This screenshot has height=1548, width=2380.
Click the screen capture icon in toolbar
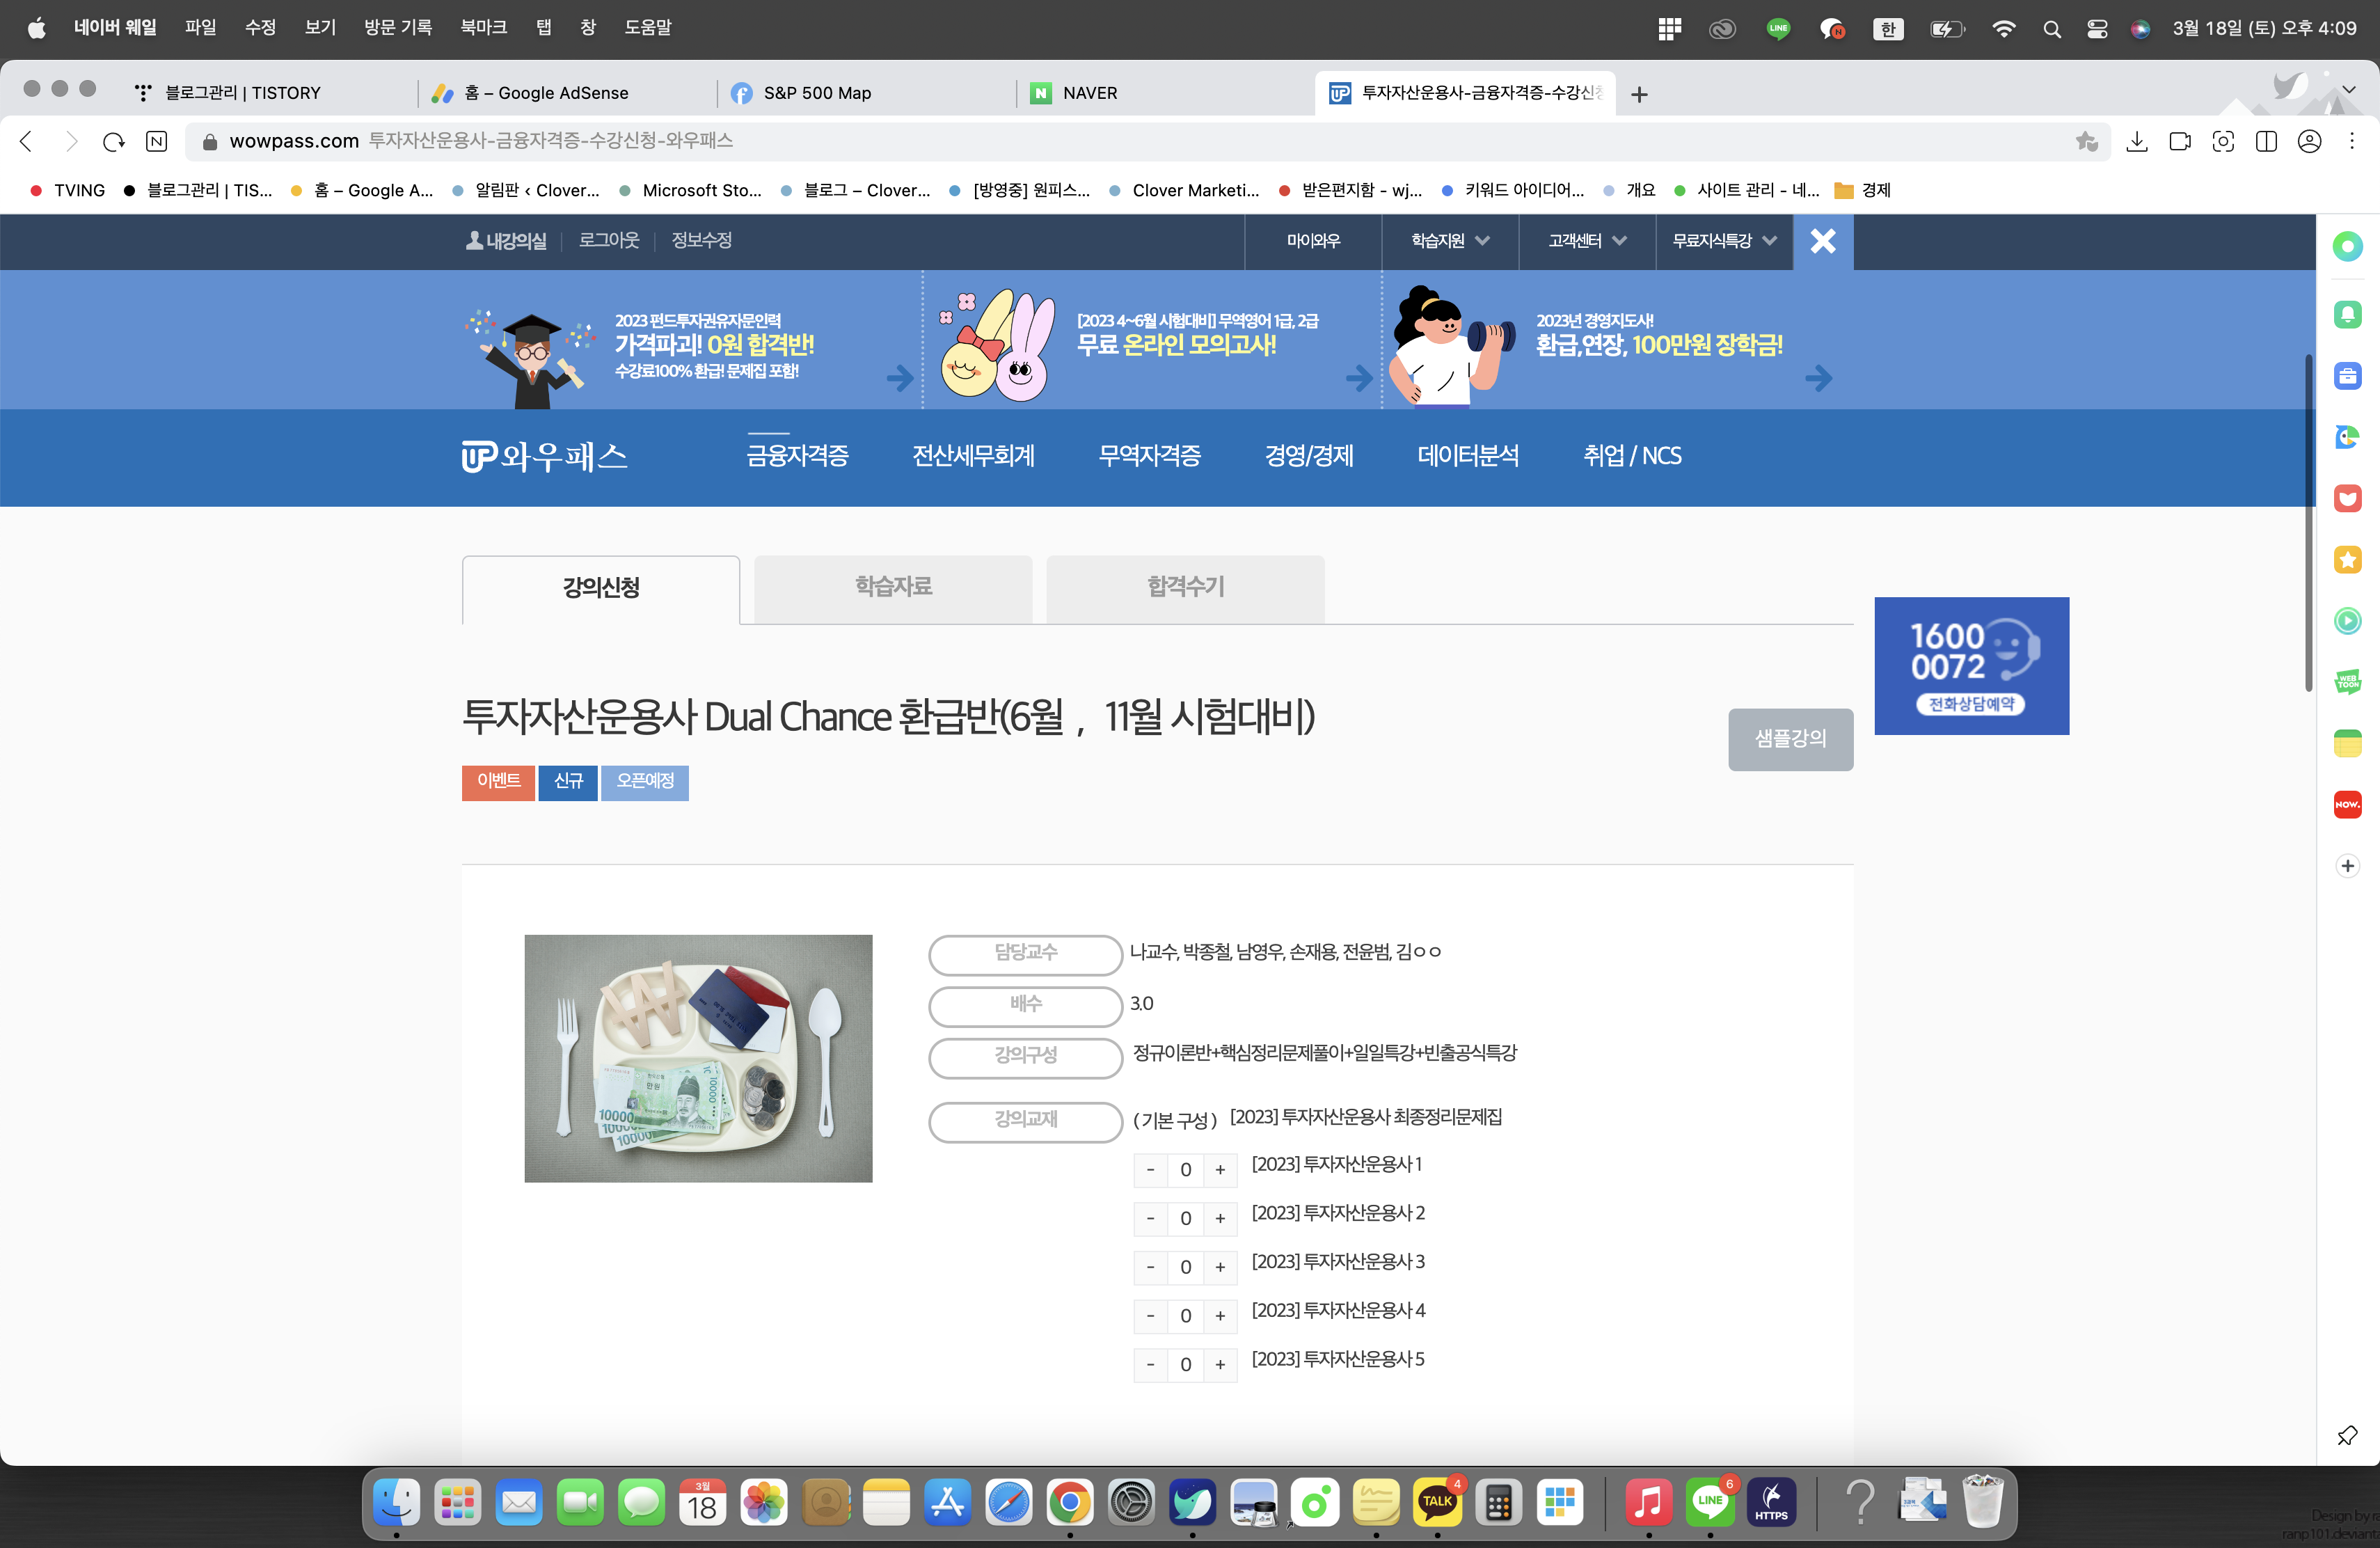(2223, 142)
